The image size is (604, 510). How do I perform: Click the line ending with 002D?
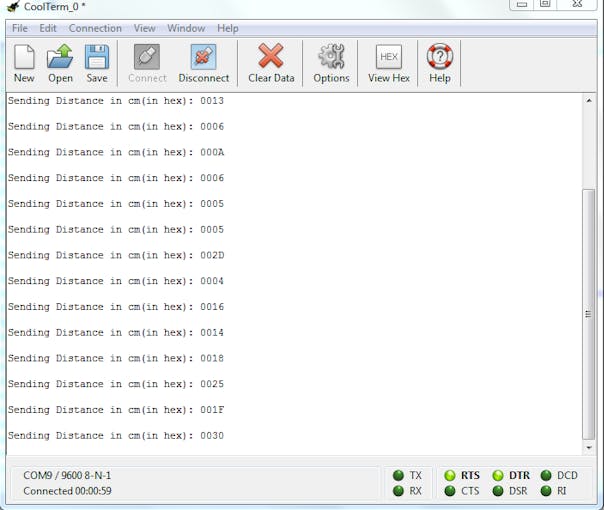coord(116,255)
